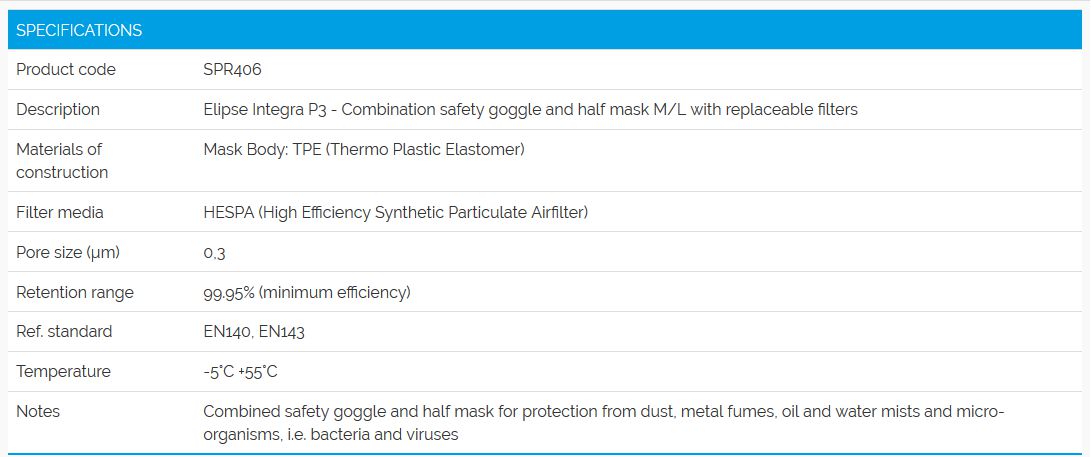The image size is (1091, 457).
Task: Select the 0.3 pore size value
Action: (x=214, y=253)
